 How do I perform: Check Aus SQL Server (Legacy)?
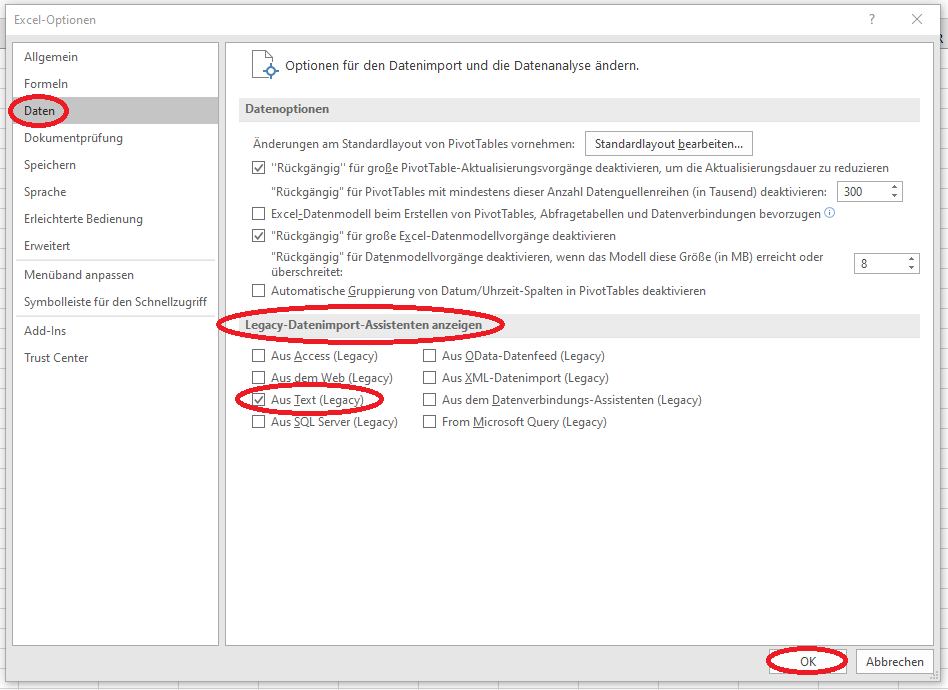click(x=259, y=421)
